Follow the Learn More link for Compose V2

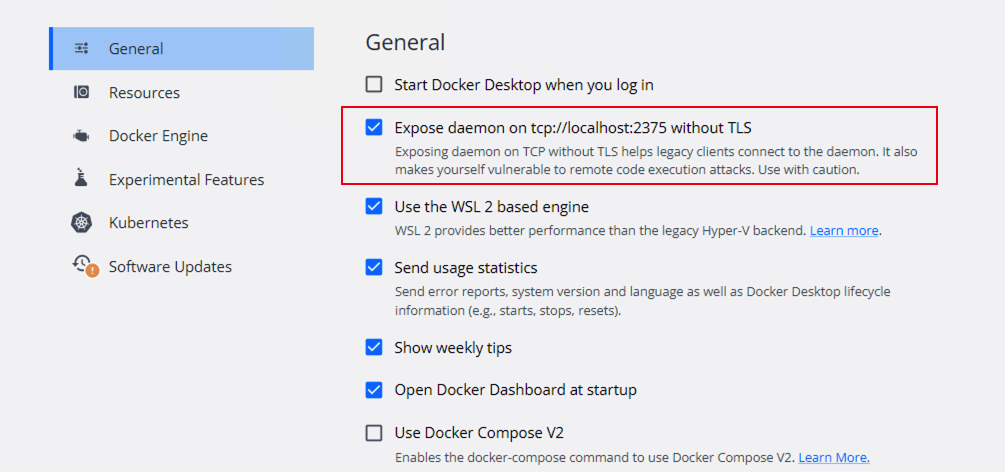tap(834, 457)
